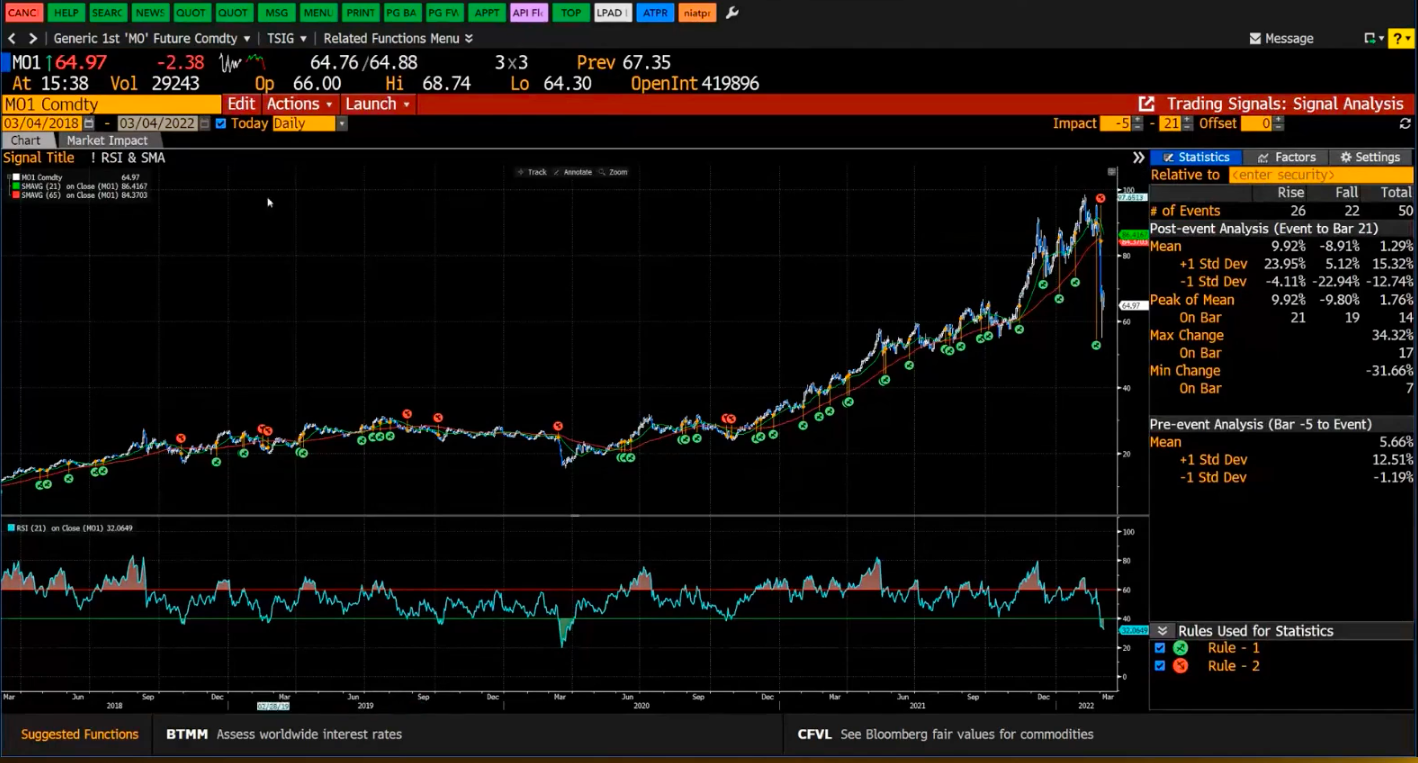Screen dimensions: 1418x763
Task: Click the red Rule - 2 signal icon
Action: click(x=1180, y=666)
